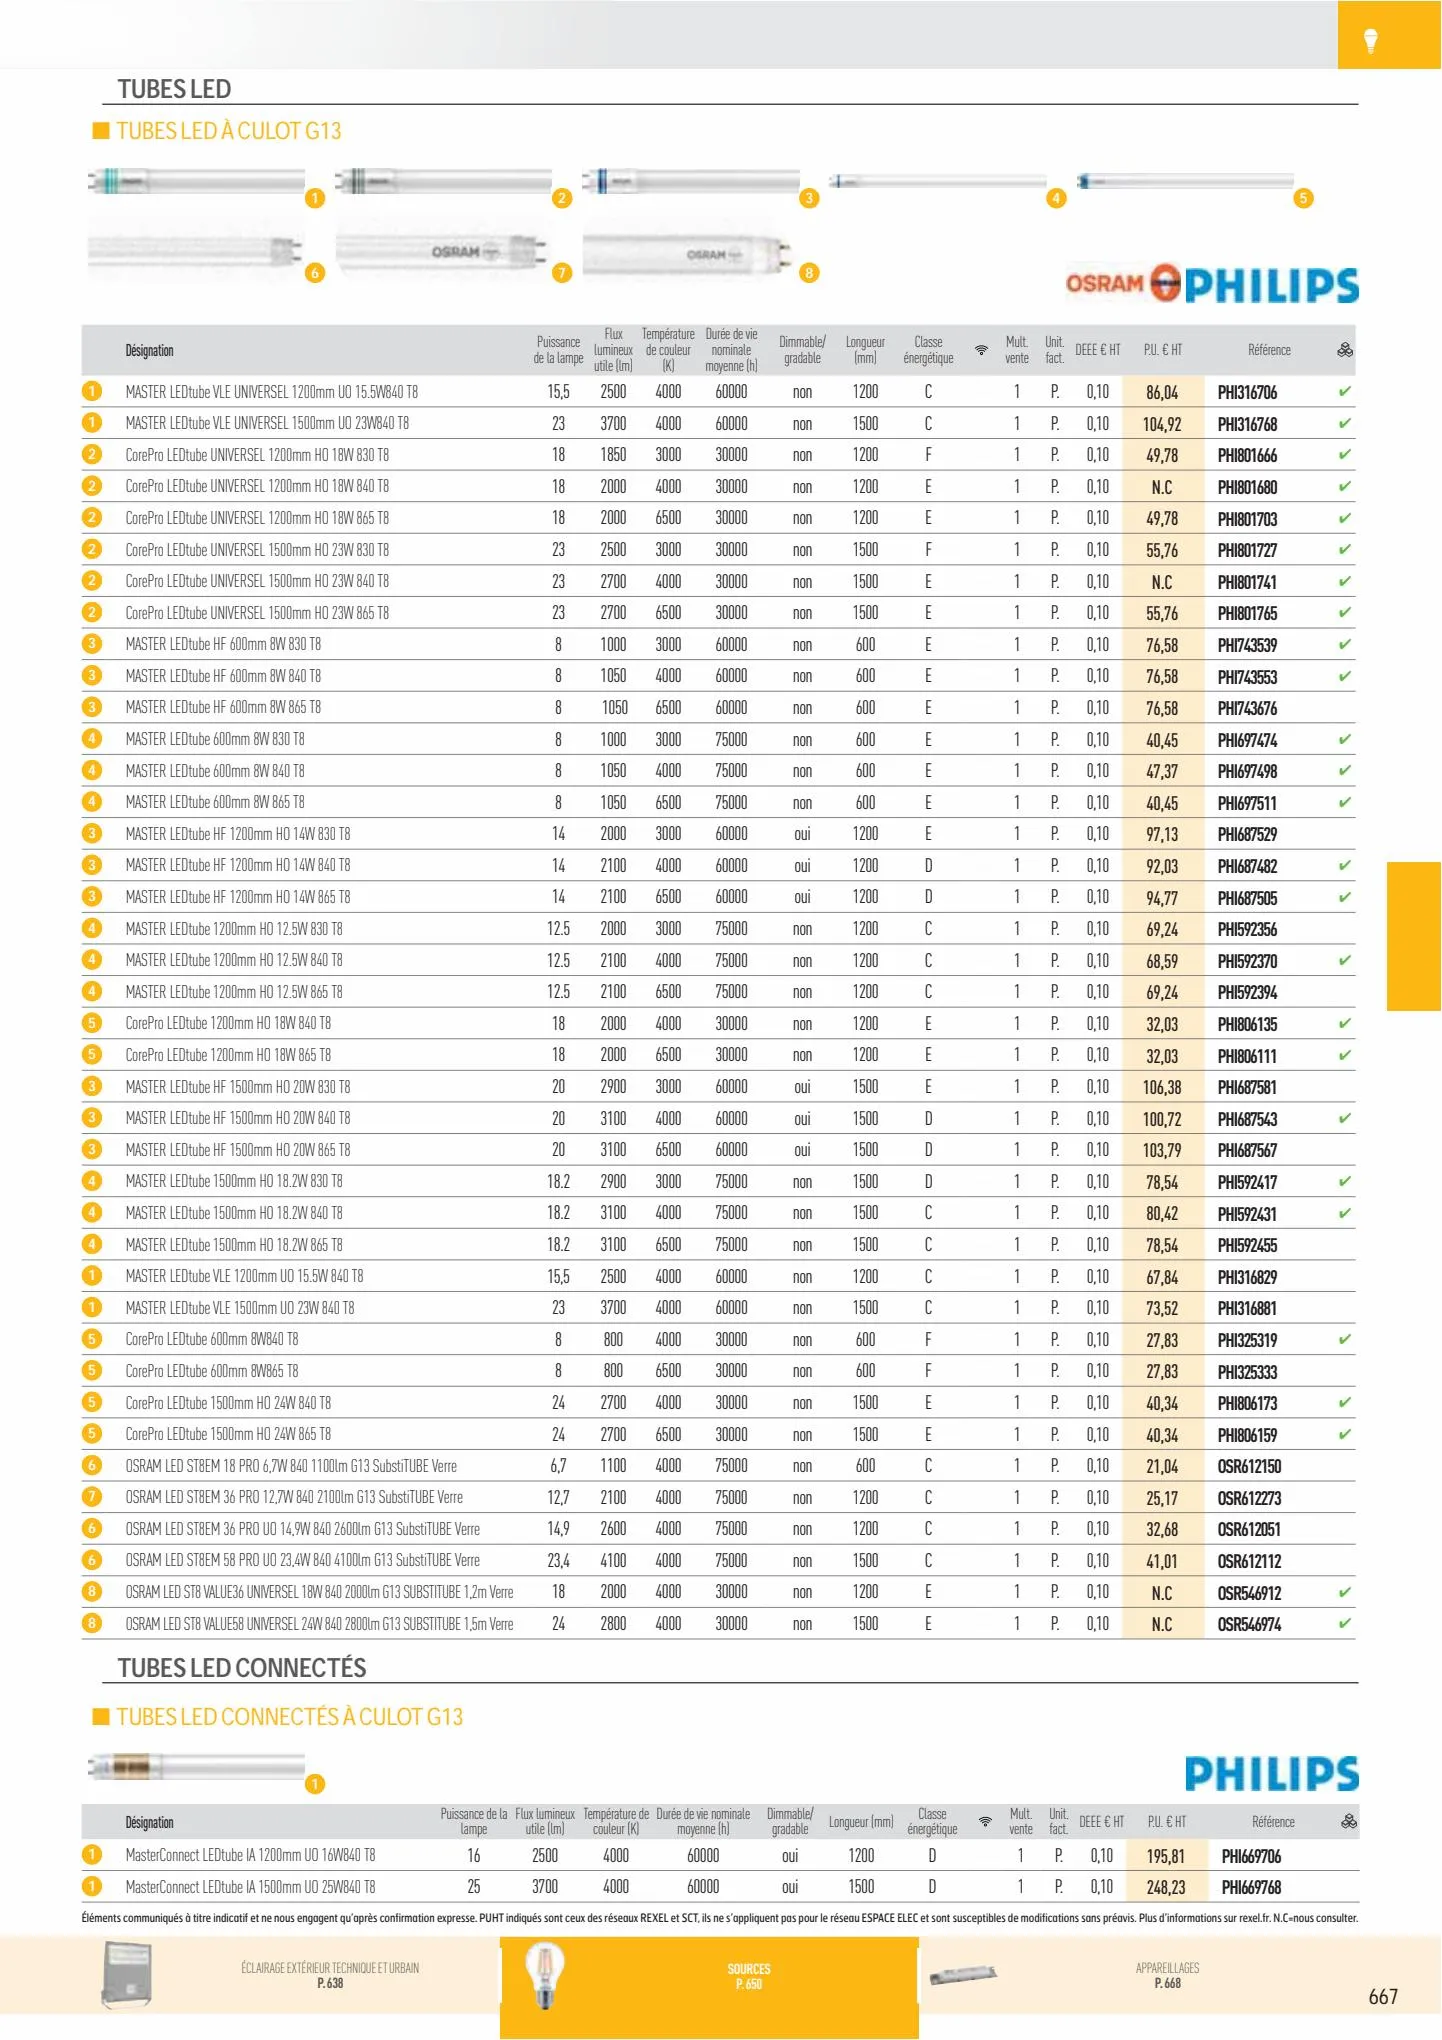Click numbered badge 4 beside fourth tube image
Image resolution: width=1442 pixels, height=2040 pixels.
pyautogui.click(x=1056, y=198)
